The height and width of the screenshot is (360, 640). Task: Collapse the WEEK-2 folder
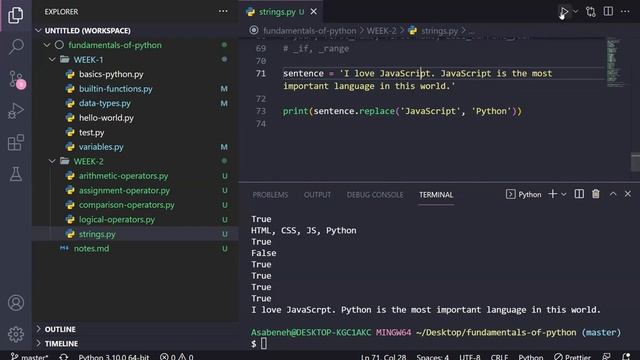(x=52, y=161)
